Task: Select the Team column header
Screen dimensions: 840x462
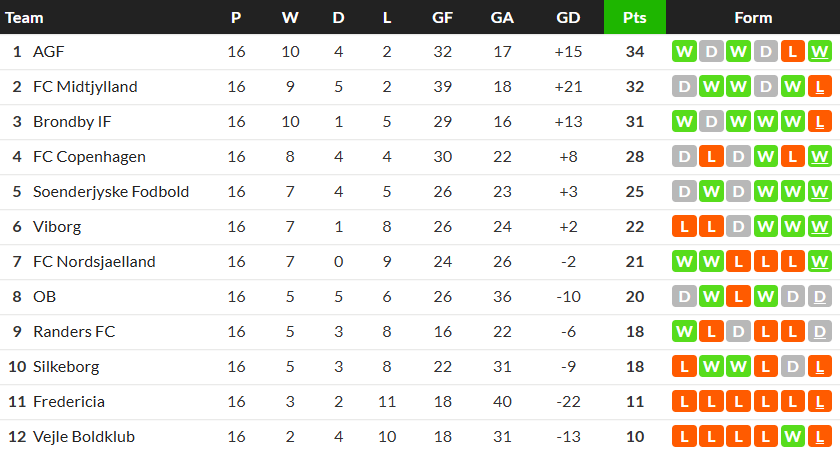Action: [x=24, y=17]
